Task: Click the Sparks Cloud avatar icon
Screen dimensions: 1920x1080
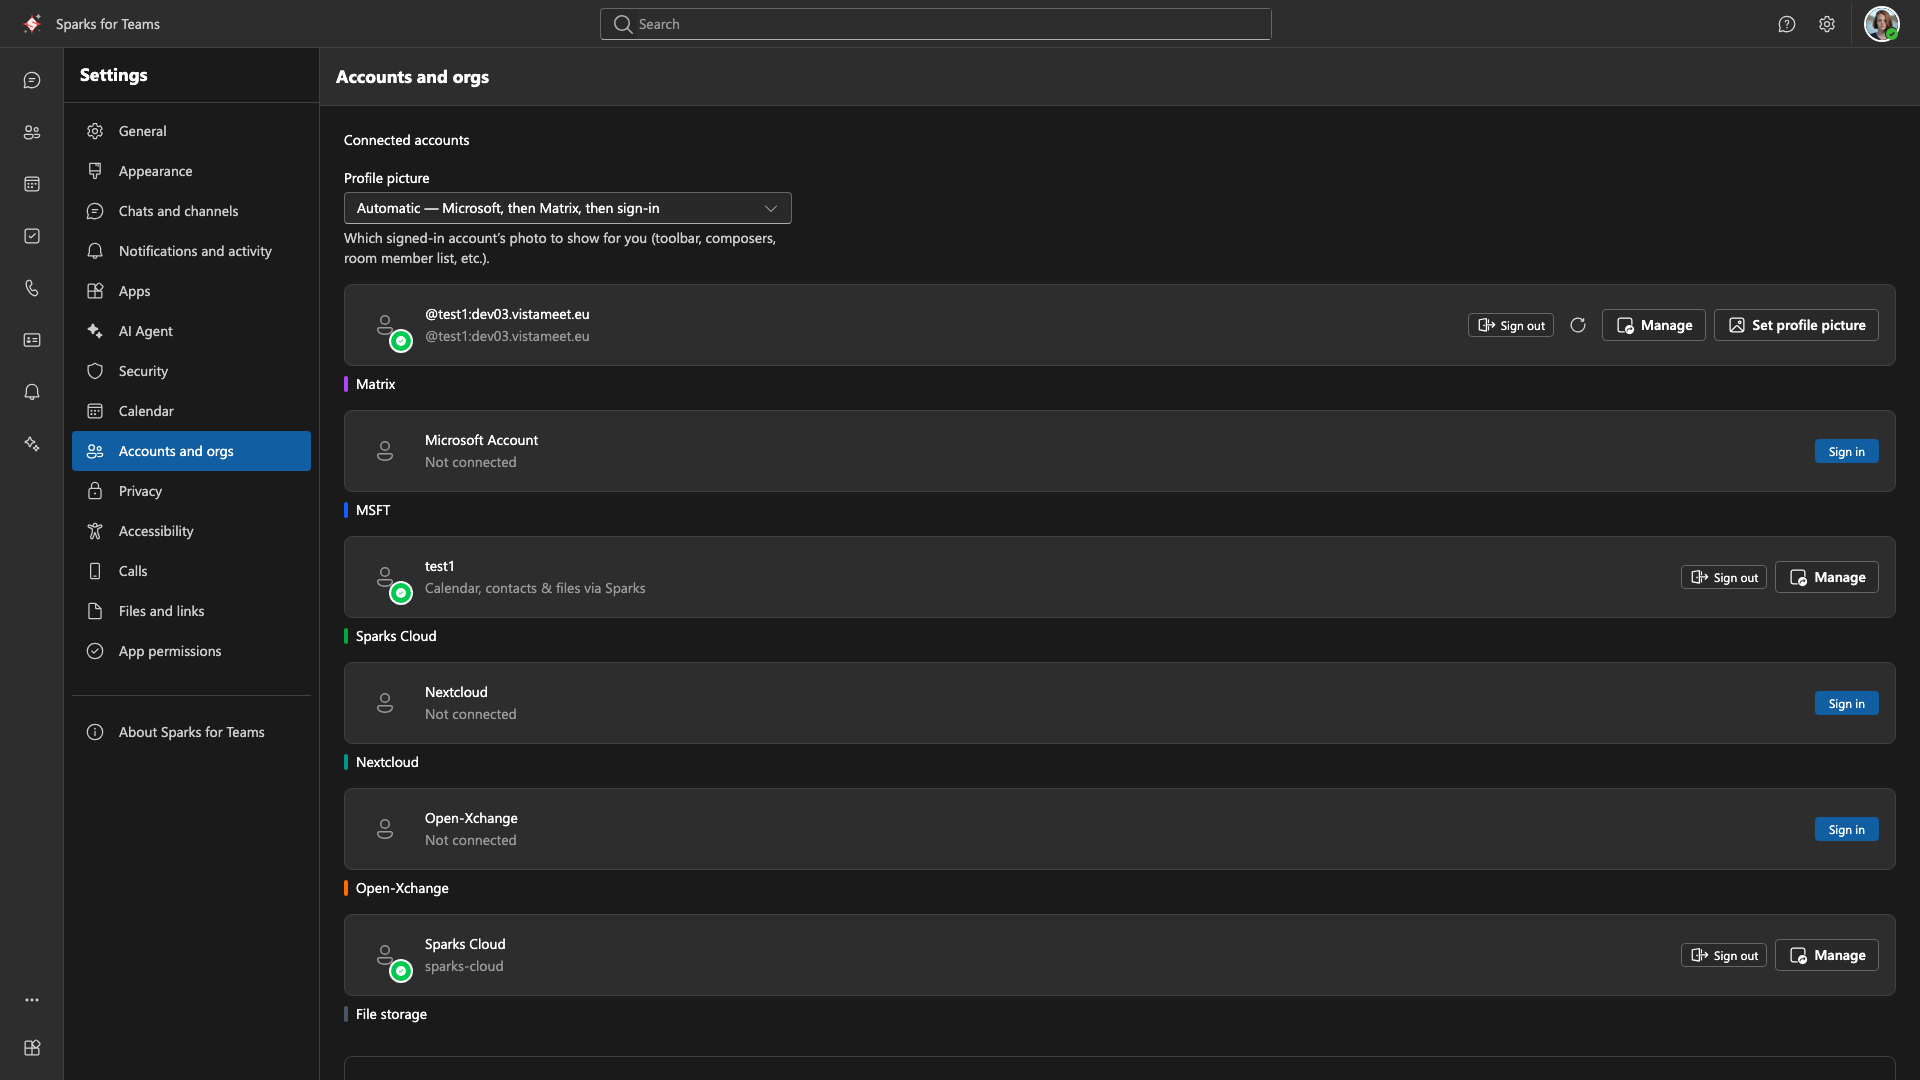Action: [x=385, y=955]
